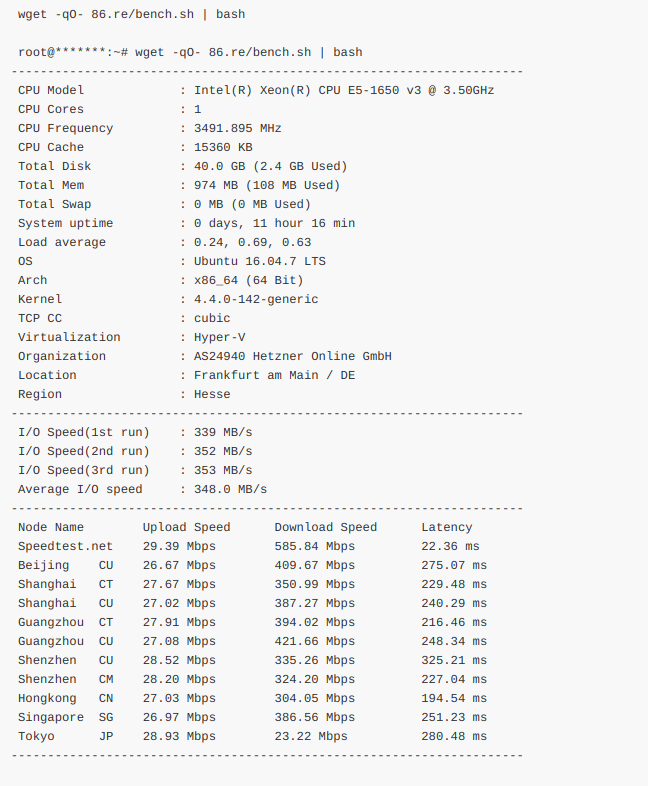Click the Hongkong CN latency value
Image resolution: width=648 pixels, height=786 pixels.
pos(454,698)
